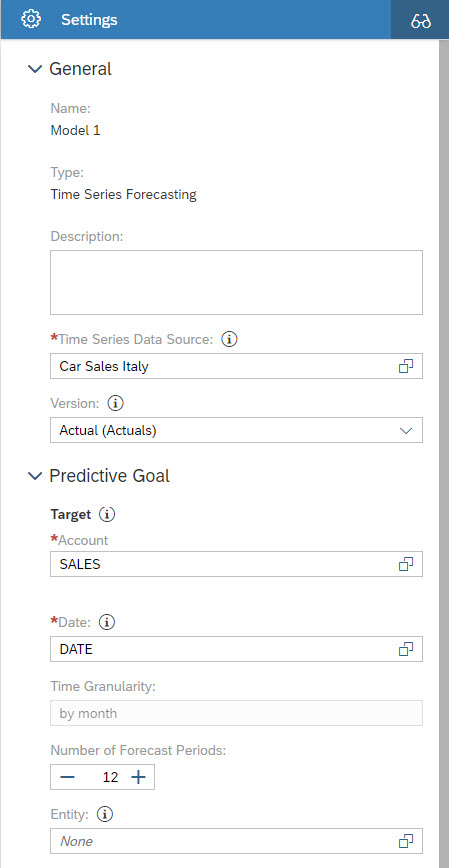Increase Number of Forecast Periods
449x868 pixels.
(x=138, y=777)
